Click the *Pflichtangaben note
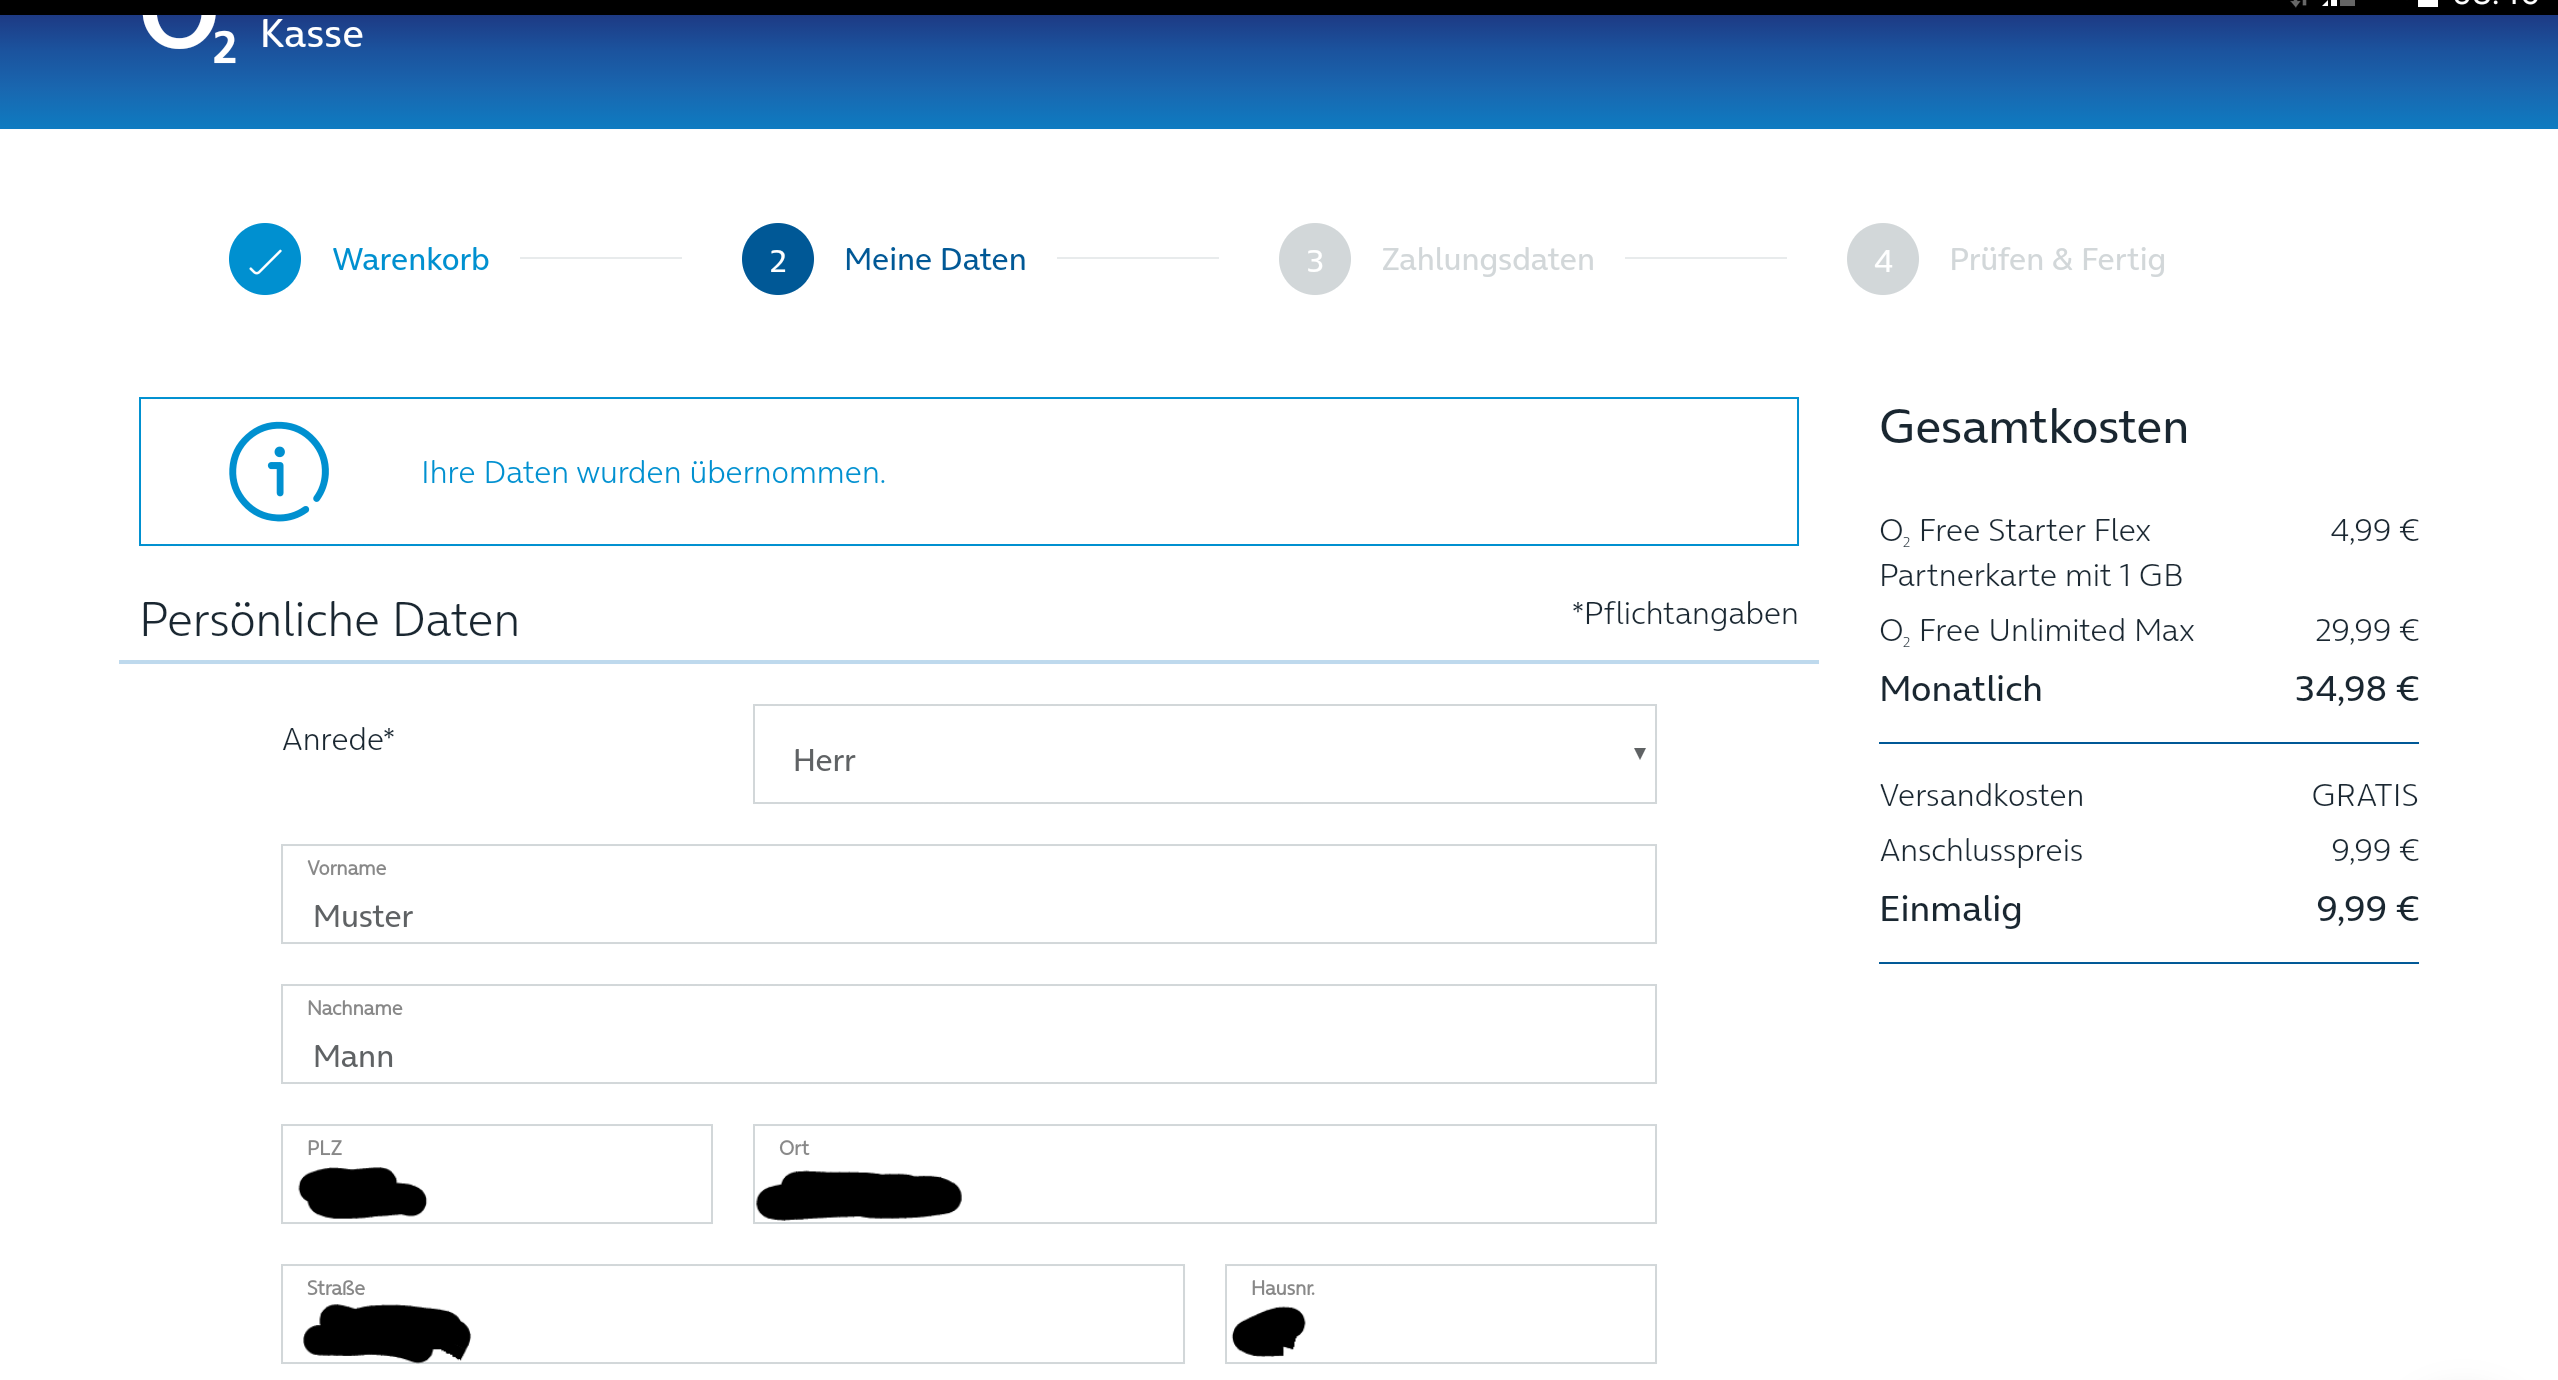 pyautogui.click(x=1684, y=613)
